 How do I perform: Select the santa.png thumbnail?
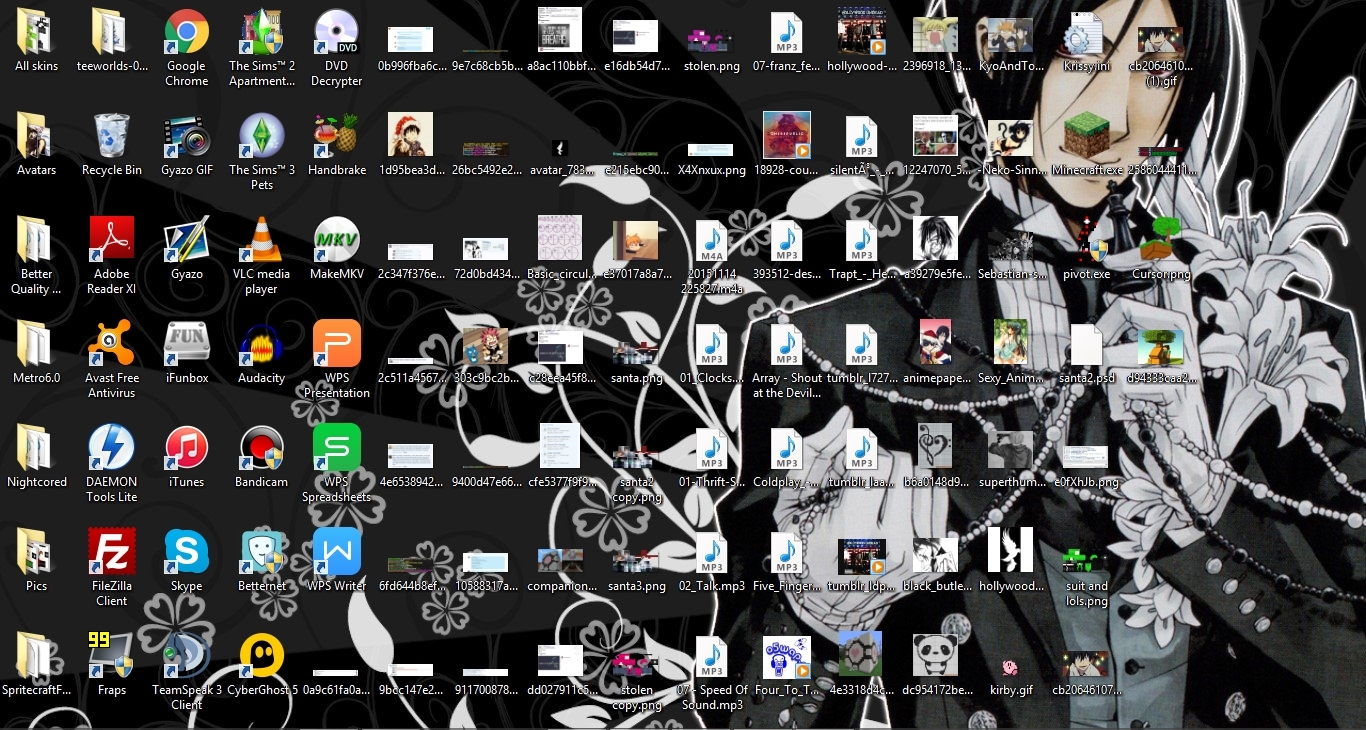[636, 353]
